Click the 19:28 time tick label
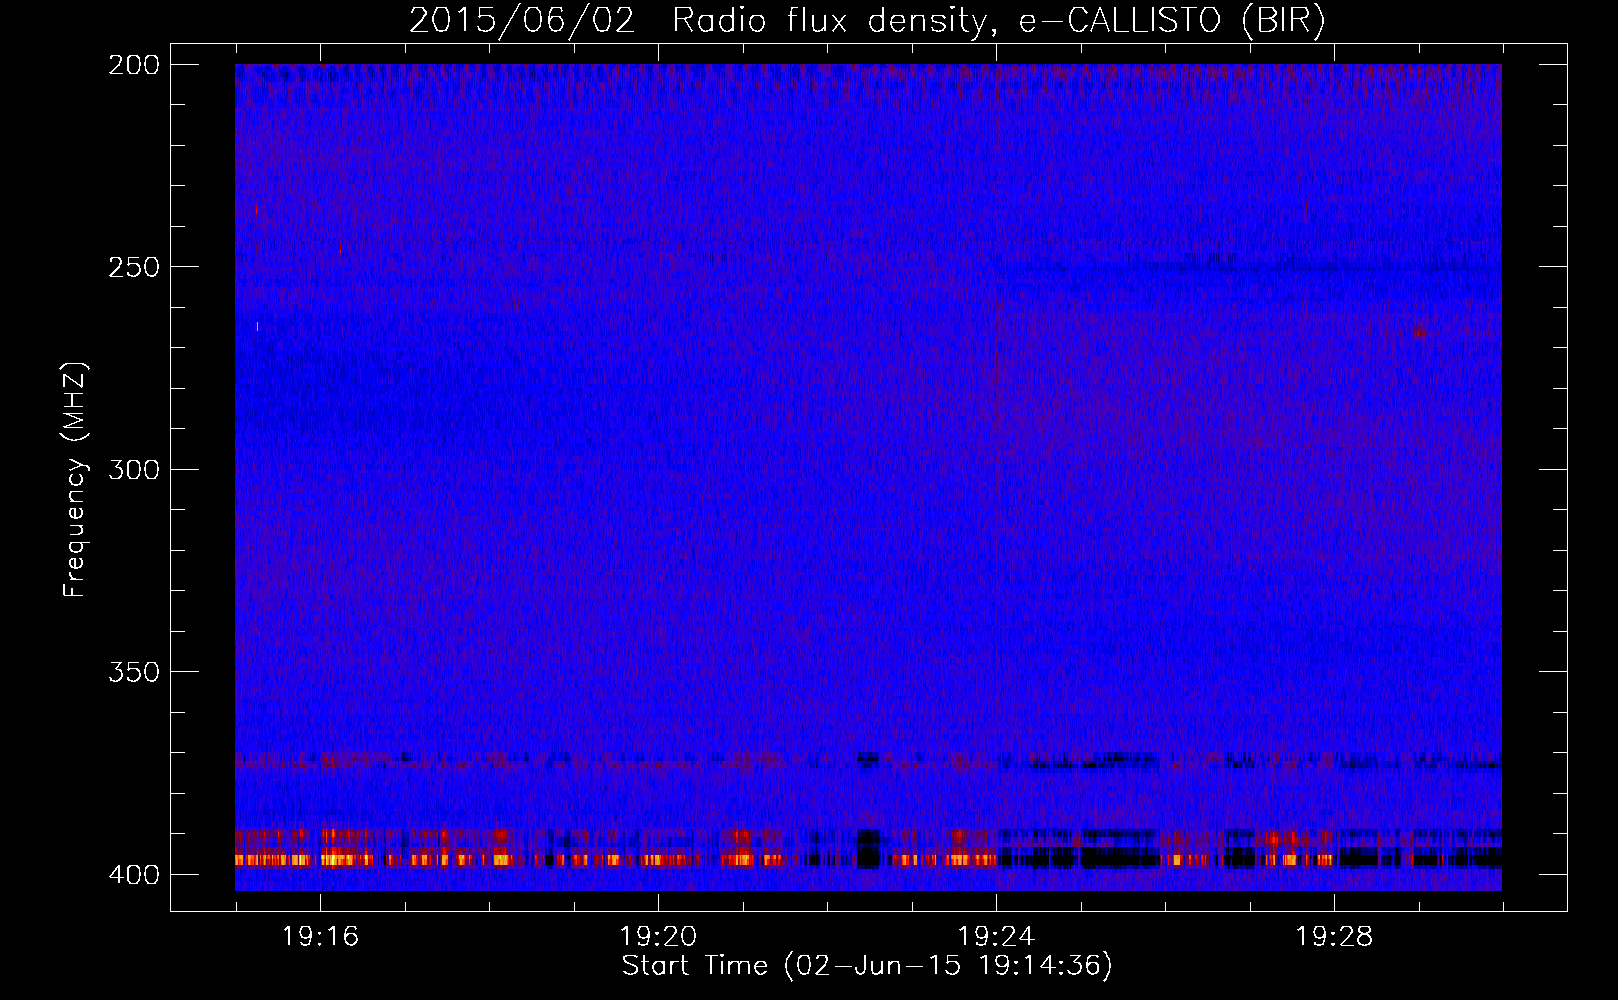The image size is (1618, 1000). click(x=1334, y=937)
